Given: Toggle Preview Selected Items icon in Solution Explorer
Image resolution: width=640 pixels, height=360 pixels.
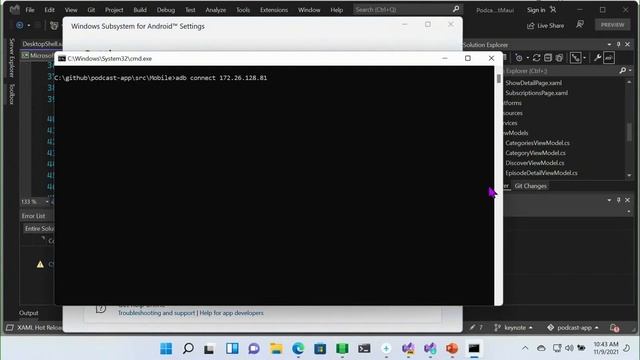Looking at the screenshot, I should click(x=609, y=58).
